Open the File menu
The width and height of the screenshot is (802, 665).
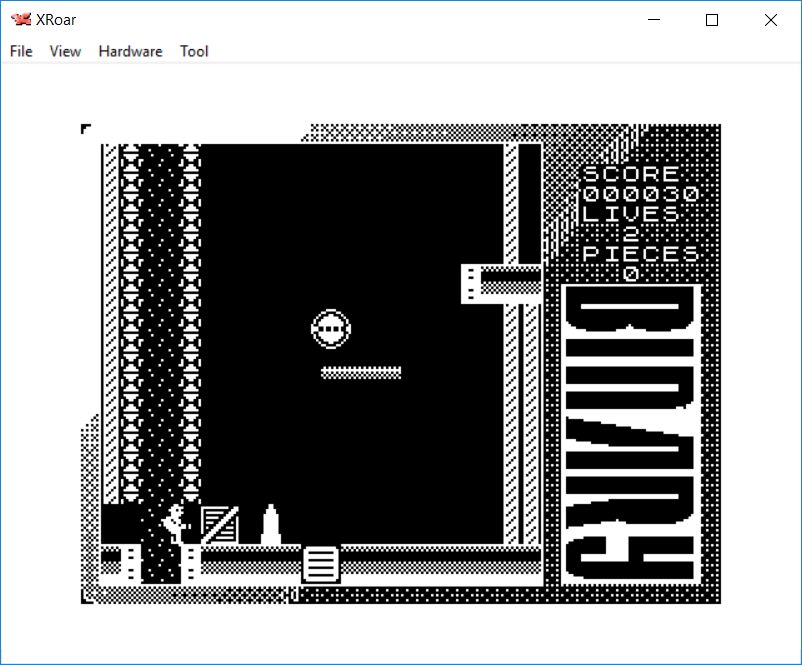tap(21, 51)
